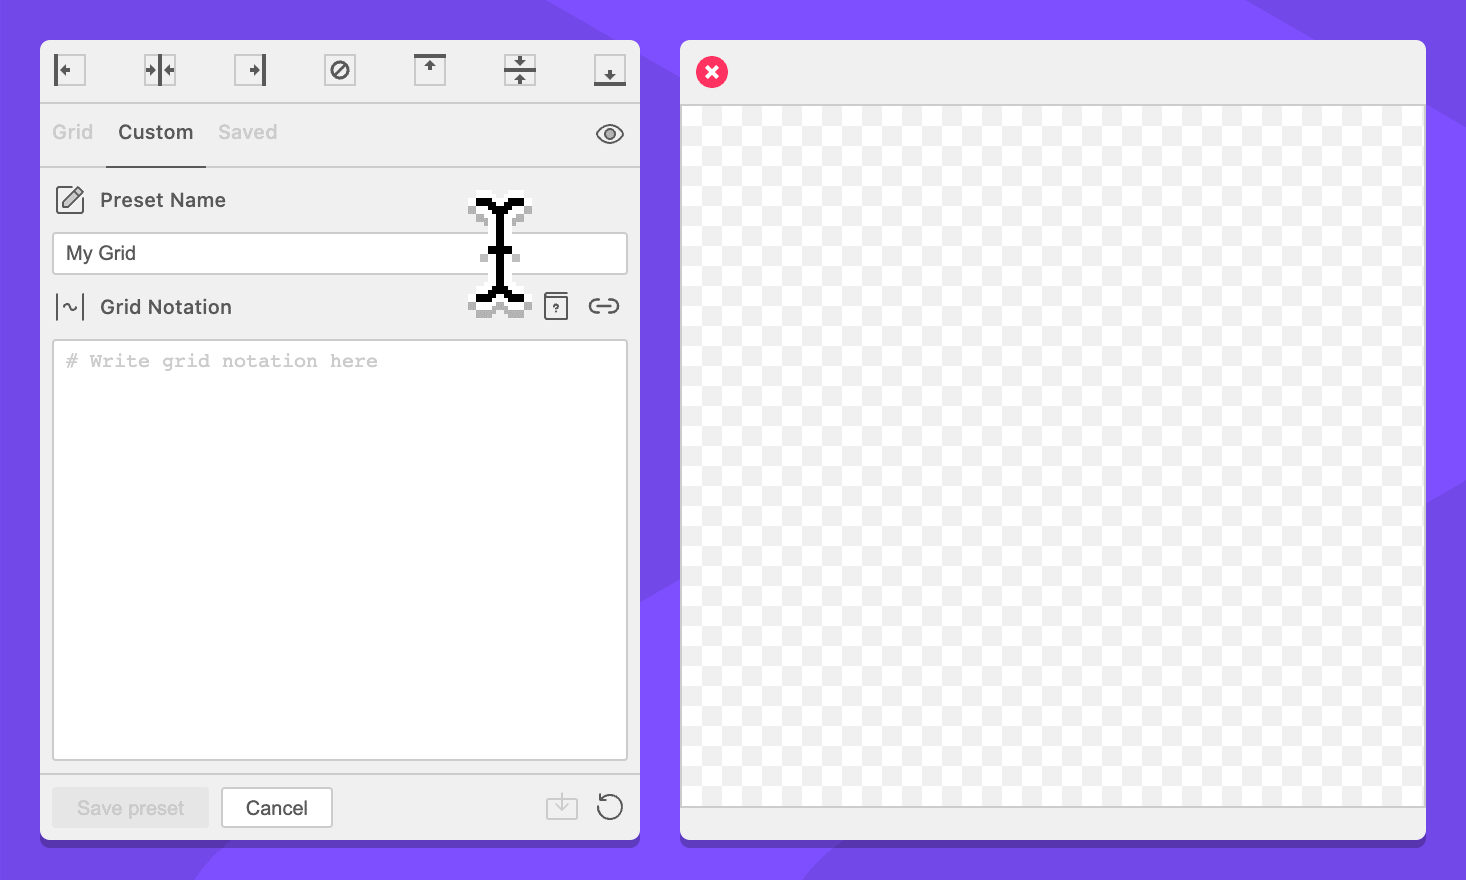The width and height of the screenshot is (1466, 880).
Task: Switch to the Saved tab
Action: click(248, 132)
